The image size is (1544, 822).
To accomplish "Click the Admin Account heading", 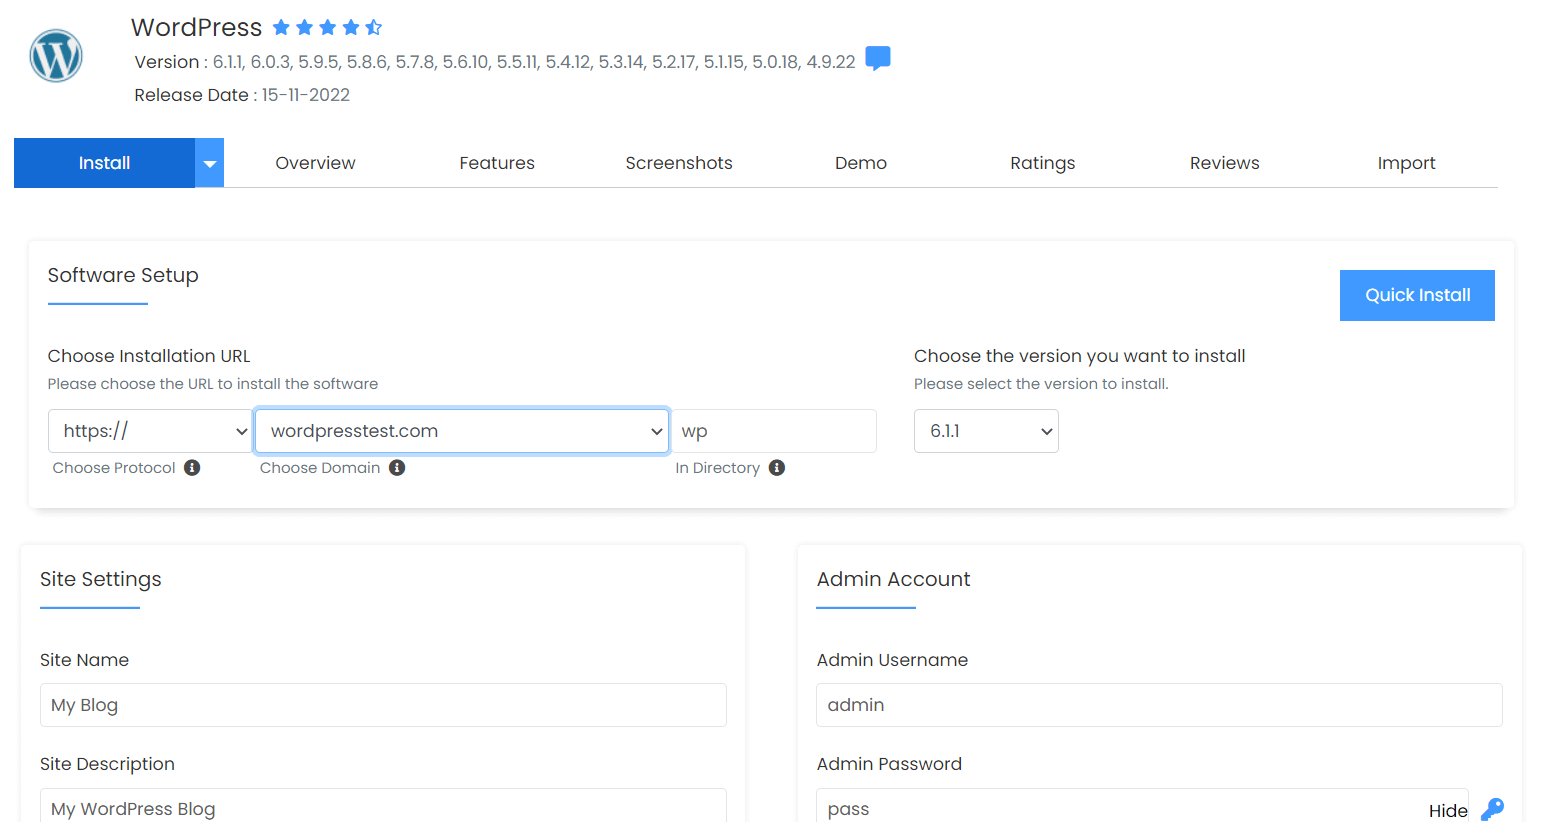I will 893,579.
